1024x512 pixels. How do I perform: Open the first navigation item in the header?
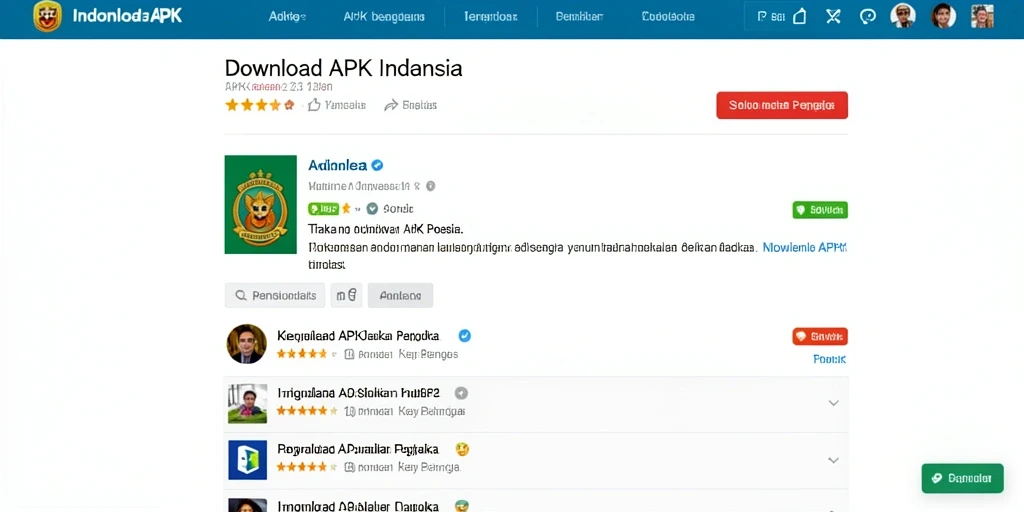287,17
